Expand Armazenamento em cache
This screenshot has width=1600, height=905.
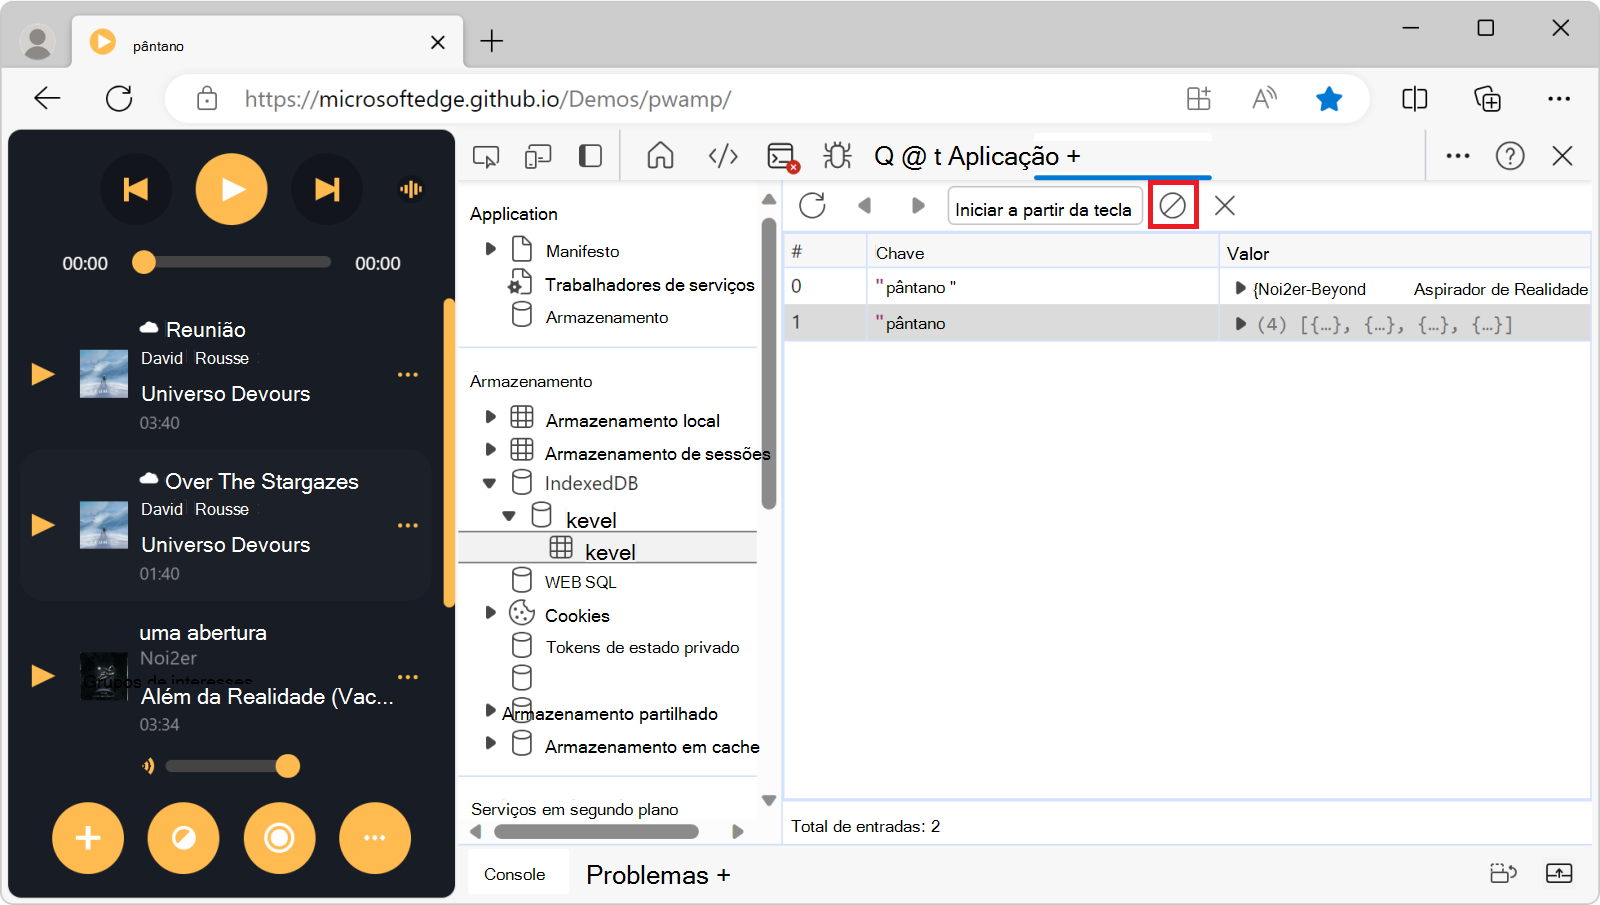coord(490,743)
